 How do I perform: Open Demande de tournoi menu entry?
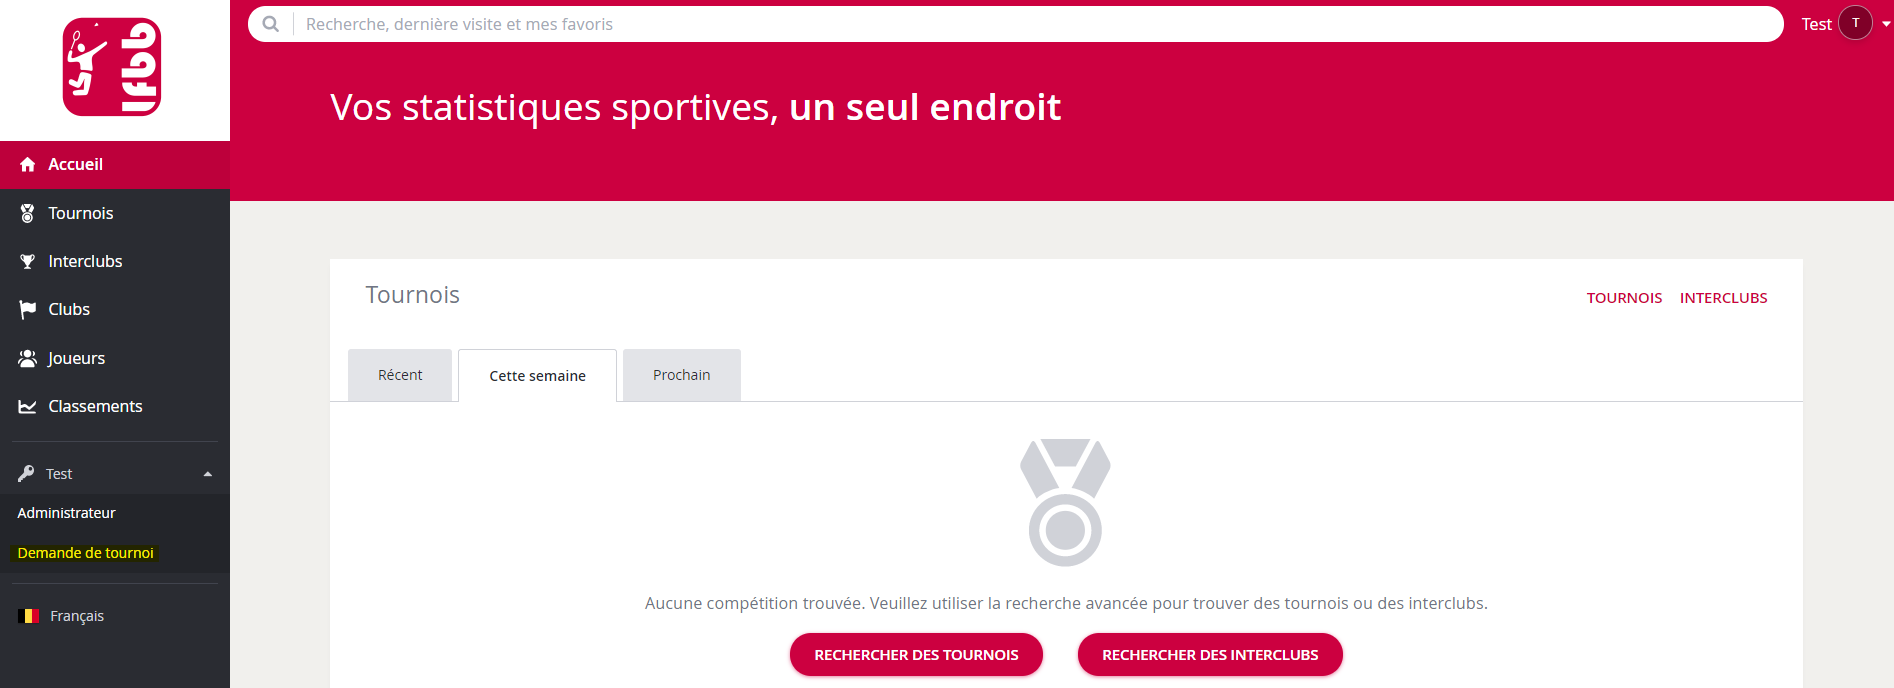pyautogui.click(x=86, y=553)
